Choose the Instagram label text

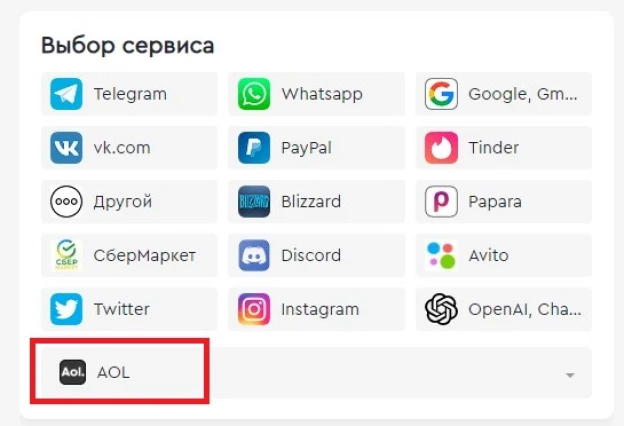(x=320, y=309)
